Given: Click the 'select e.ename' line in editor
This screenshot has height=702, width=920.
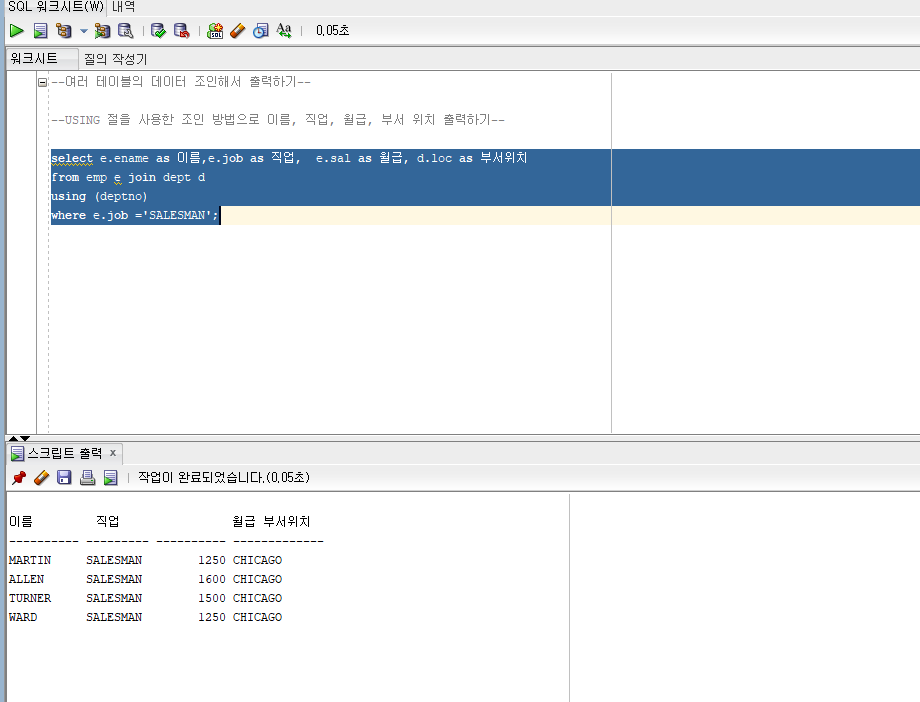Looking at the screenshot, I should [289, 158].
